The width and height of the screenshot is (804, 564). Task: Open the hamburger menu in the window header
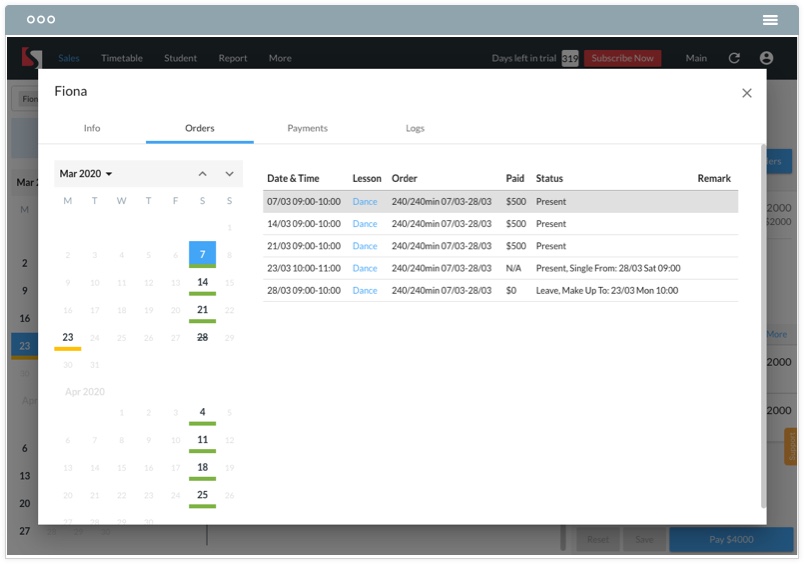pyautogui.click(x=770, y=19)
